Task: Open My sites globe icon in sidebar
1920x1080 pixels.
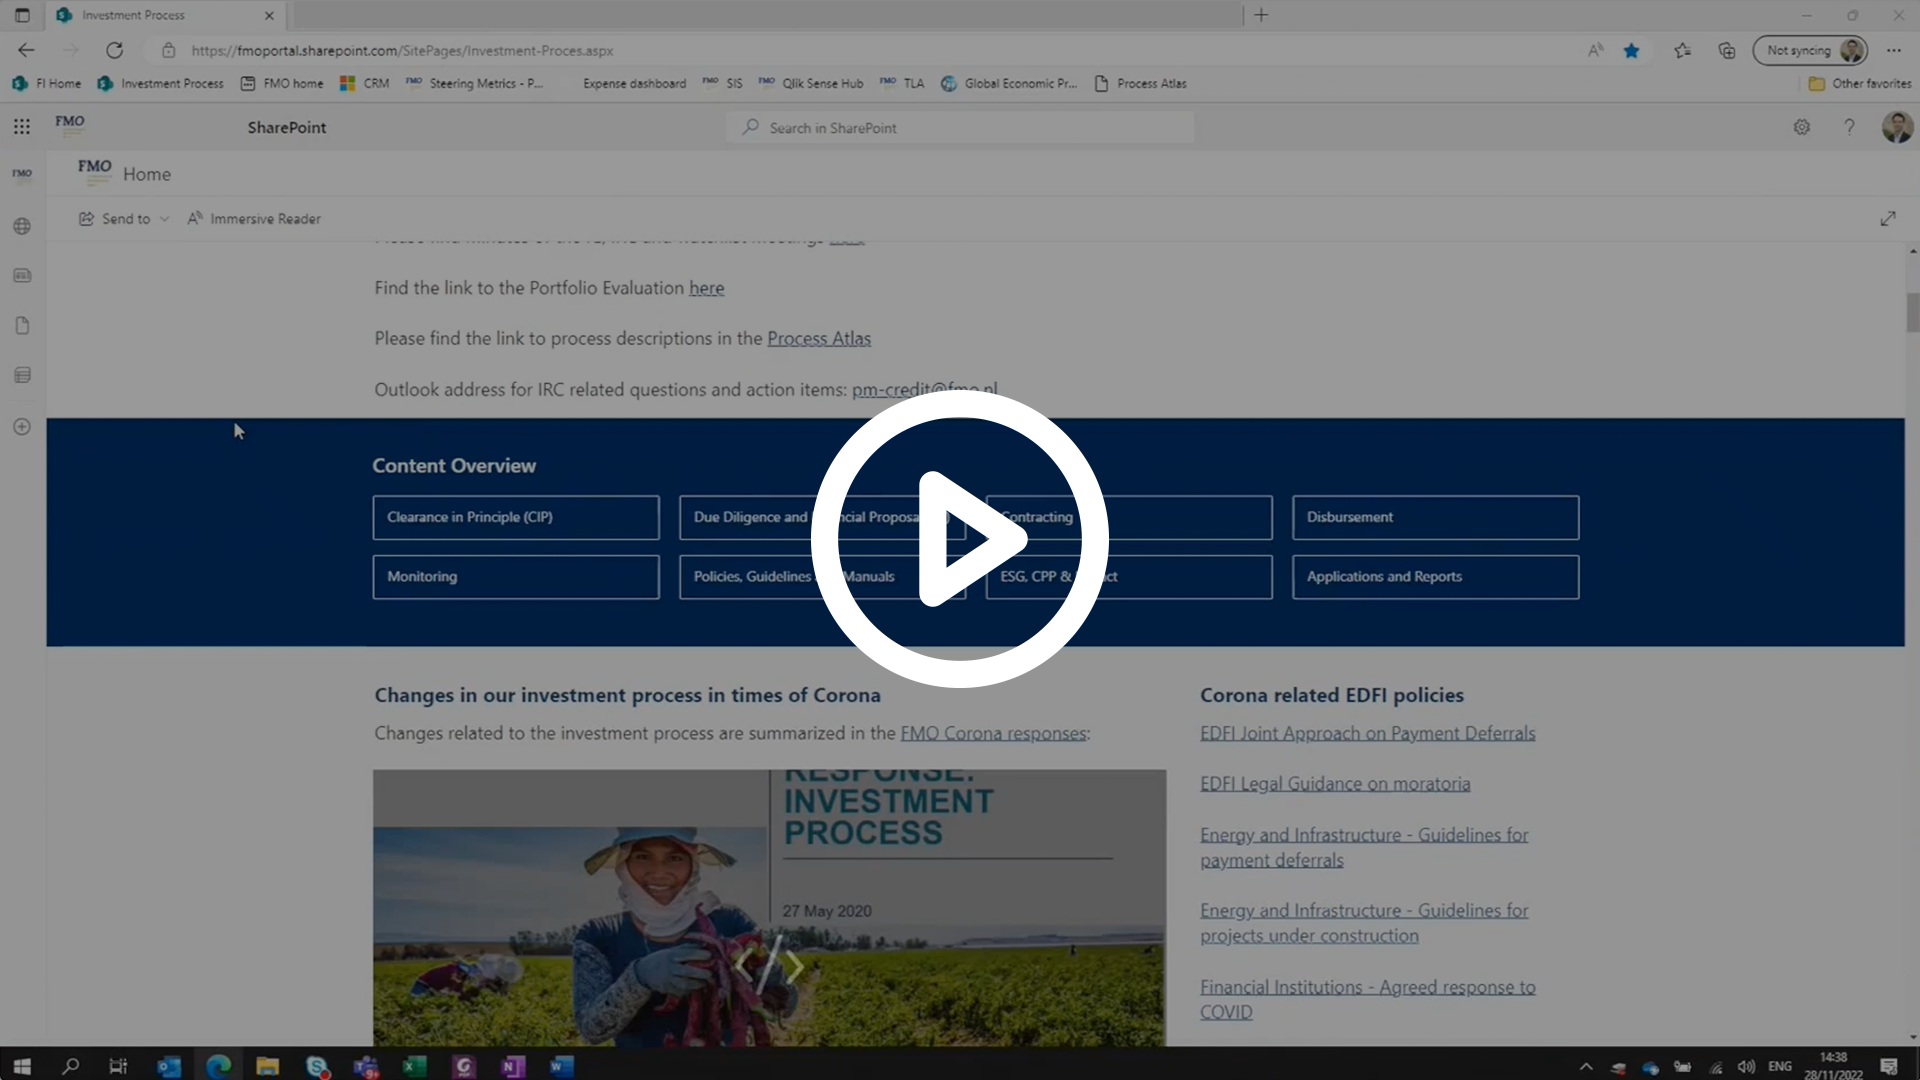Action: click(x=22, y=226)
